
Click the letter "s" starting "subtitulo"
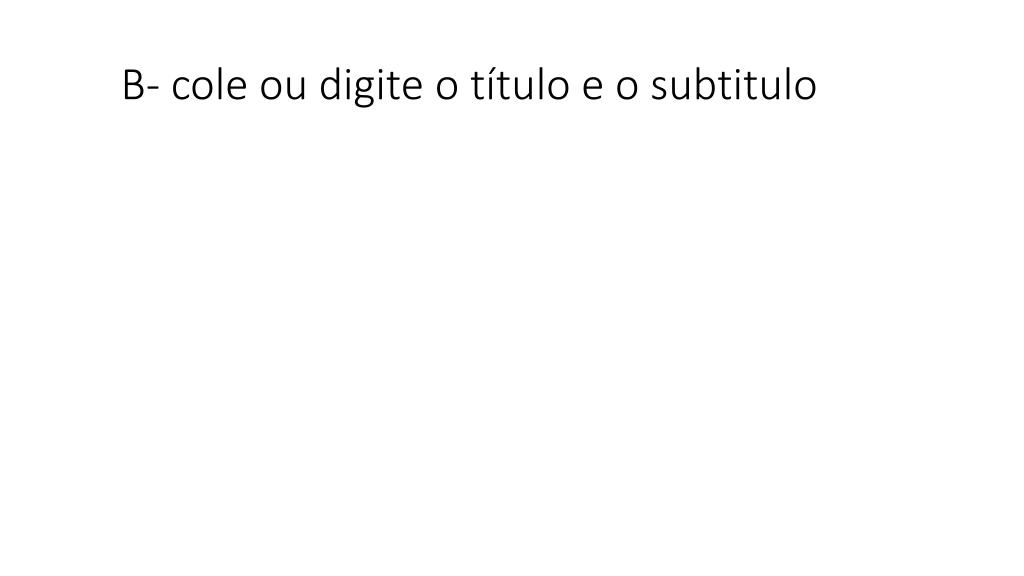pyautogui.click(x=660, y=90)
